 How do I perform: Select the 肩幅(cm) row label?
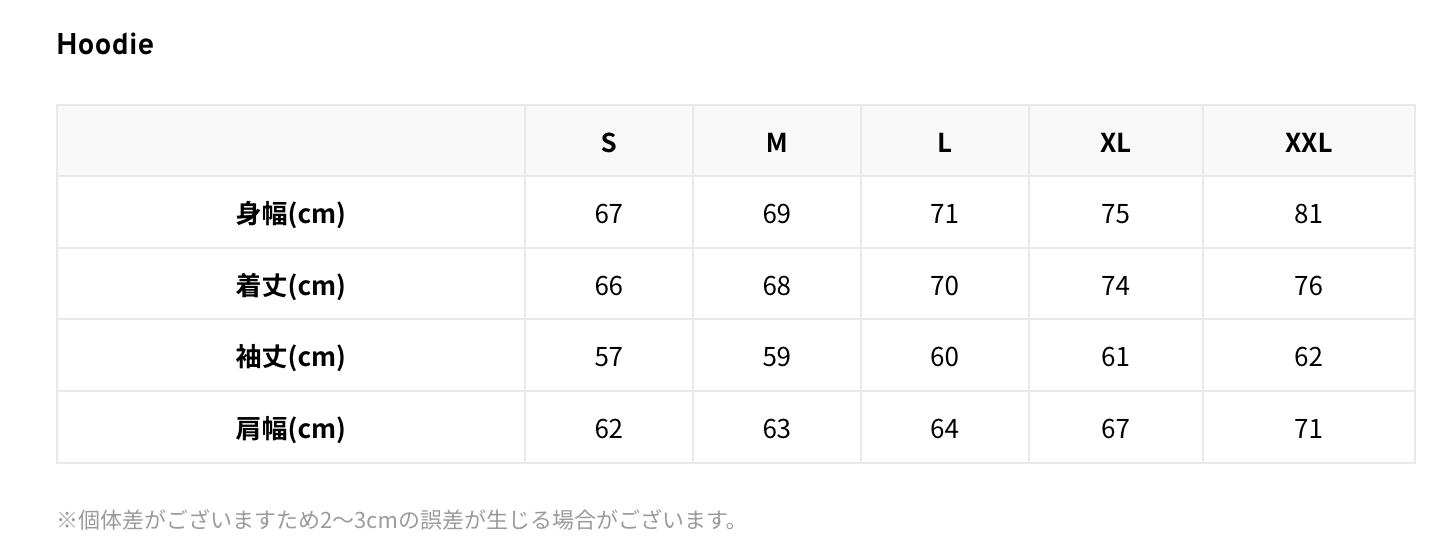tap(290, 428)
